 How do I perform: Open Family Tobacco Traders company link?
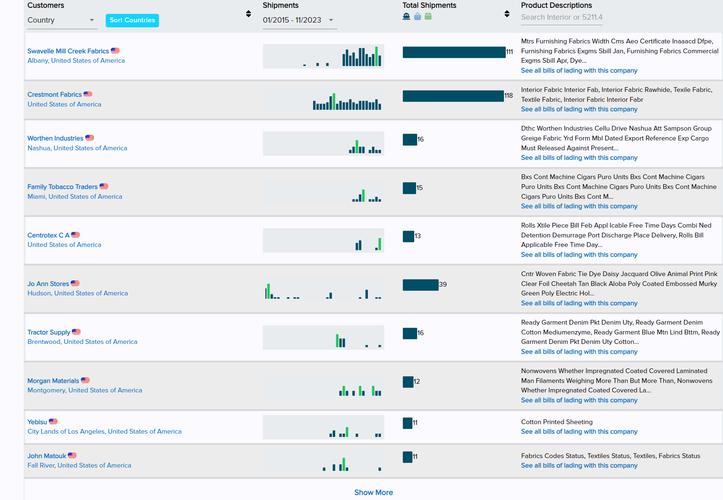pyautogui.click(x=62, y=187)
